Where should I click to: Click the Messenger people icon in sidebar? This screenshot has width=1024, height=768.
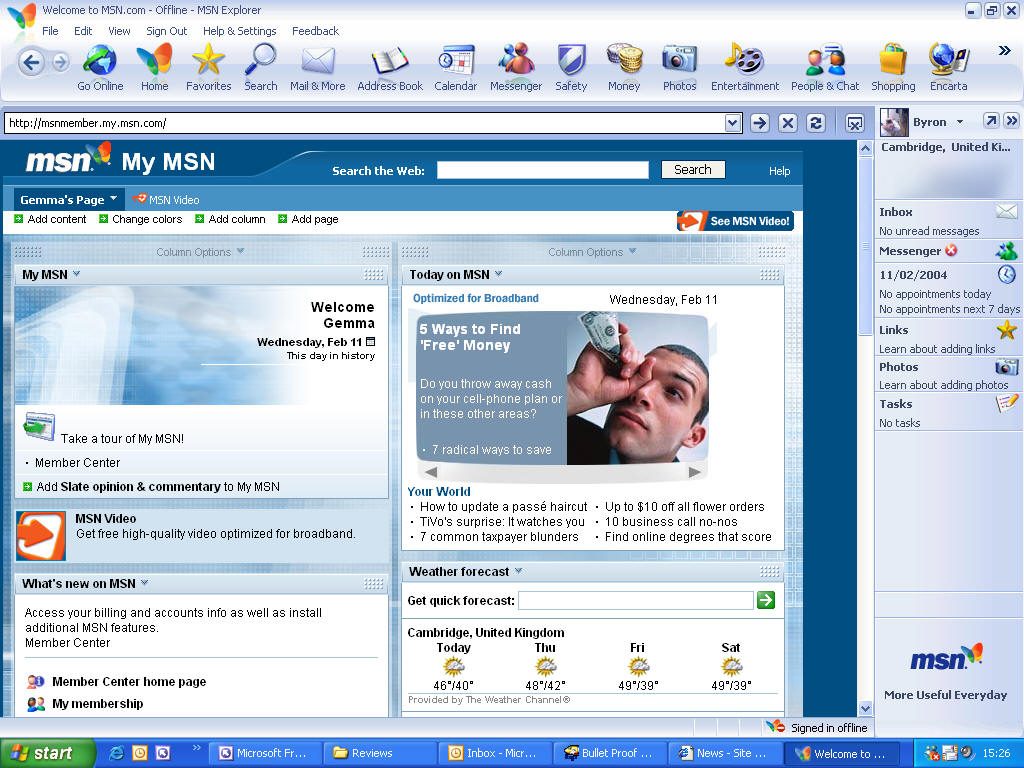[1006, 251]
